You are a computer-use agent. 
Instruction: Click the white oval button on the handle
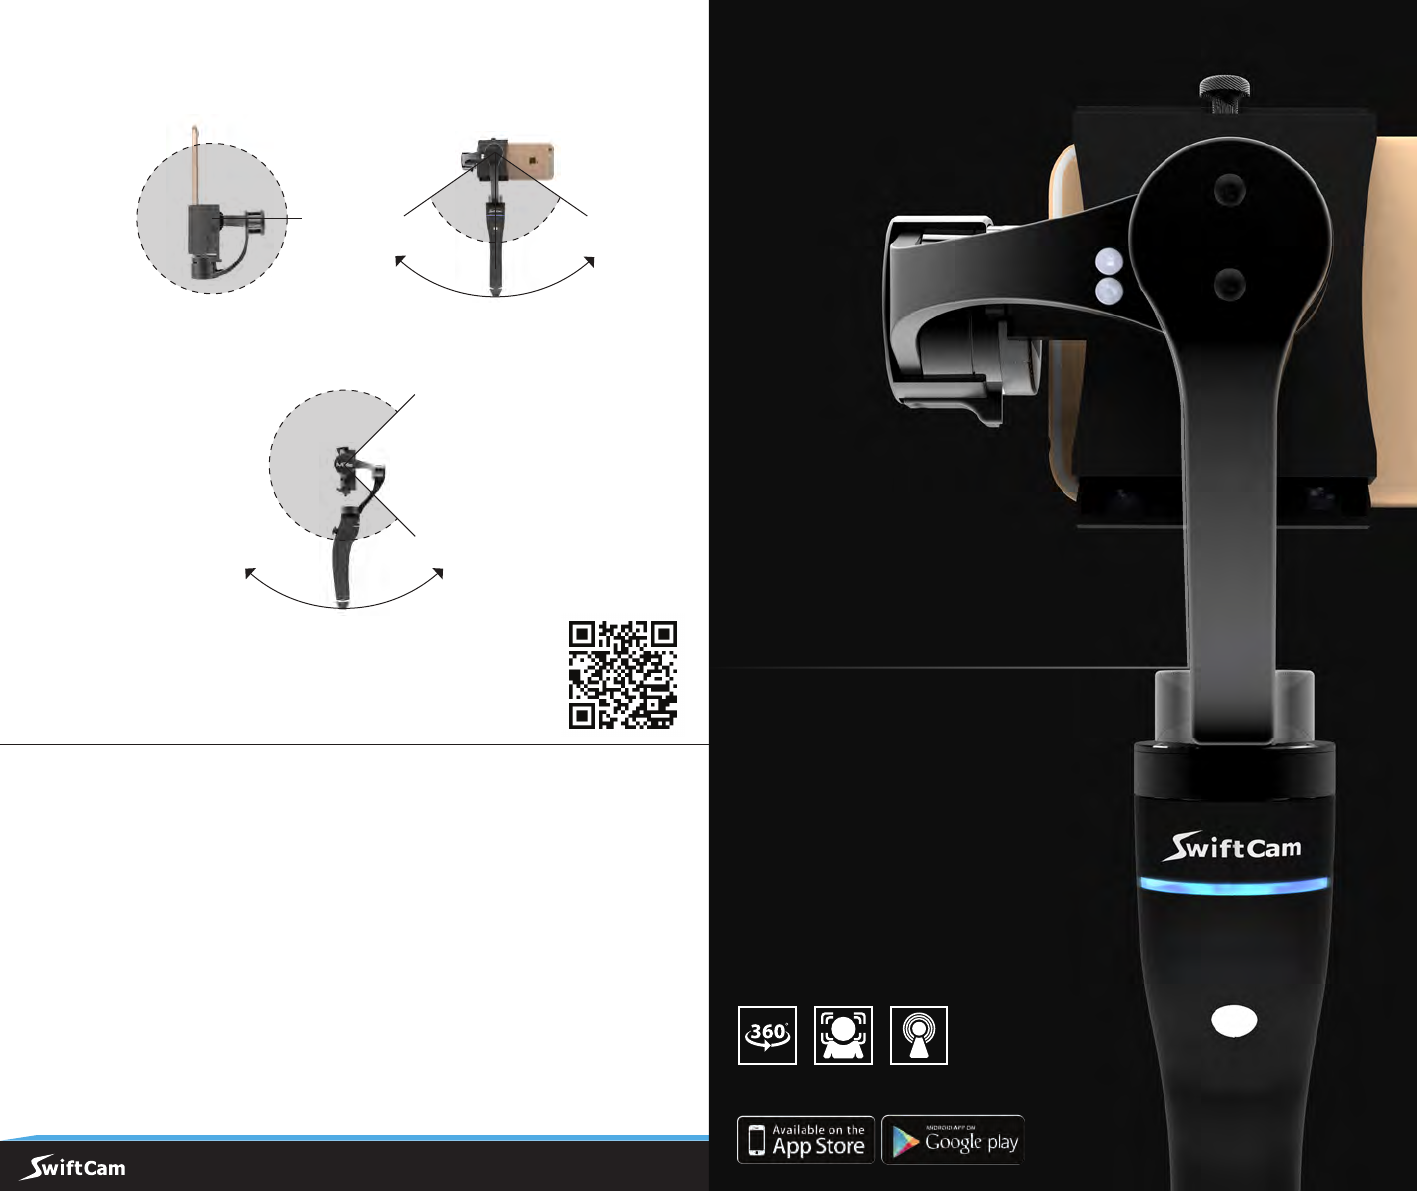[x=1234, y=1021]
